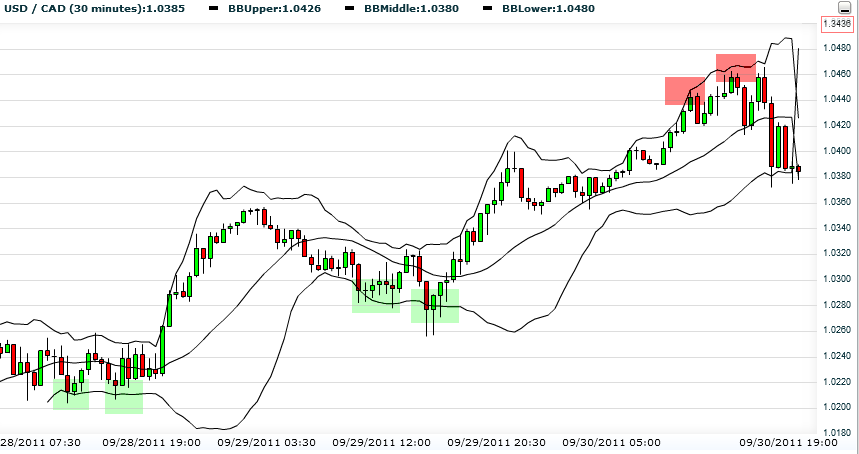Click the lower-left red highlighted zone
This screenshot has height=454, width=859.
[x=685, y=91]
